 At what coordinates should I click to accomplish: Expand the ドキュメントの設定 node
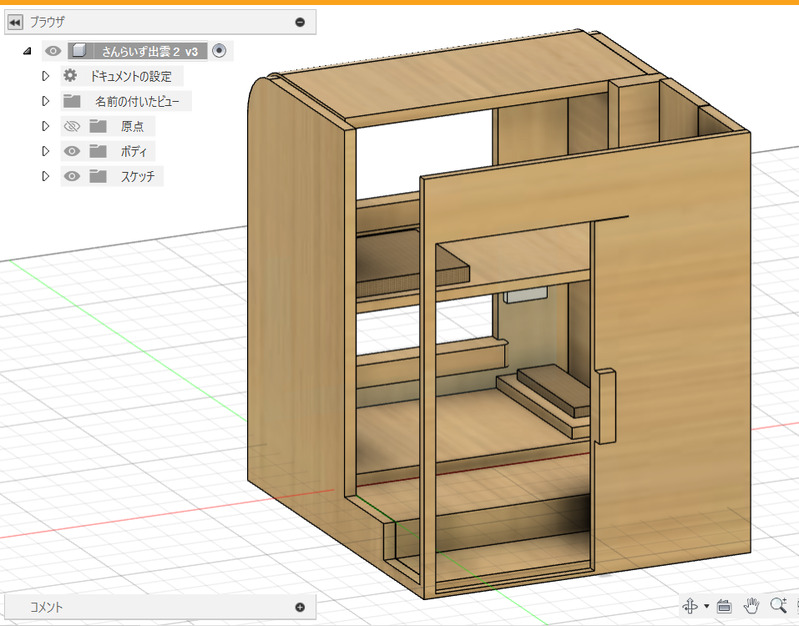click(x=45, y=76)
